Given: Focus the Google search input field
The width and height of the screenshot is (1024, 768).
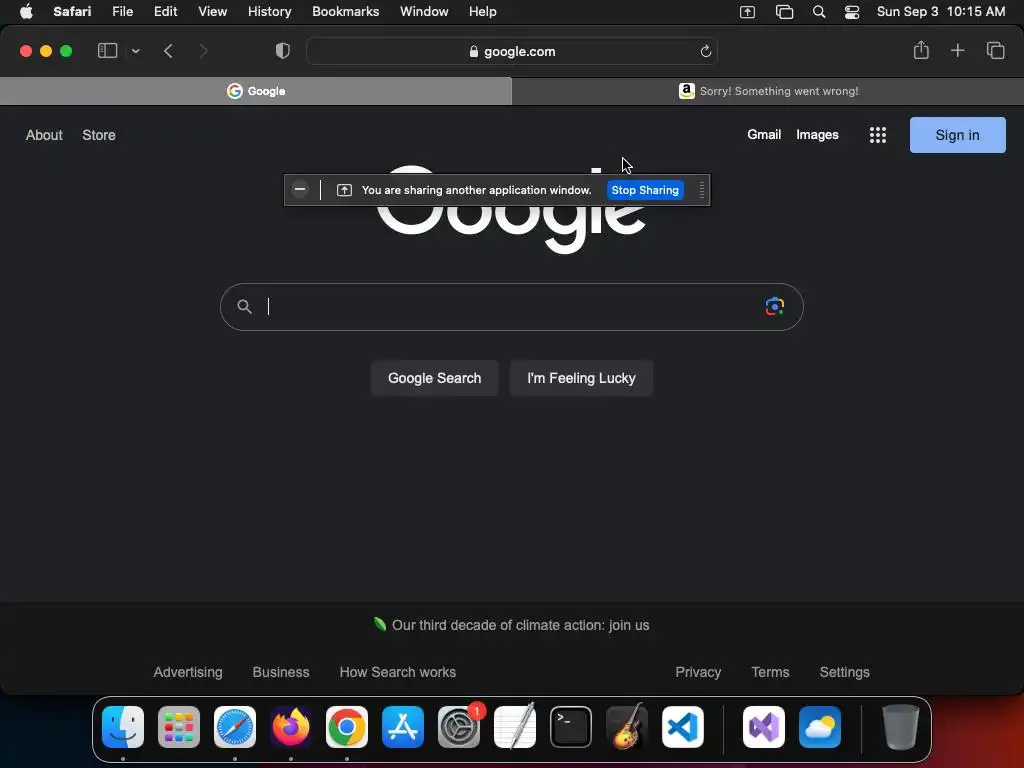Looking at the screenshot, I should (x=512, y=307).
